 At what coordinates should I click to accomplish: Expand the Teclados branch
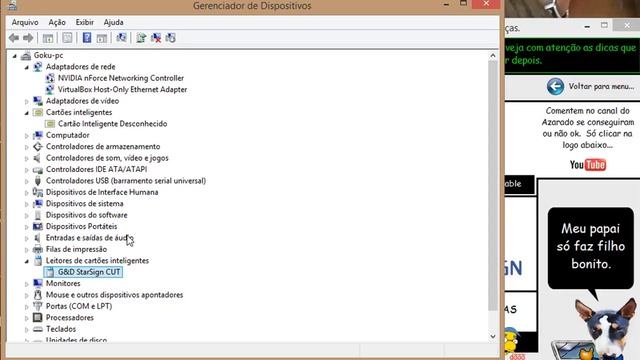(x=27, y=329)
